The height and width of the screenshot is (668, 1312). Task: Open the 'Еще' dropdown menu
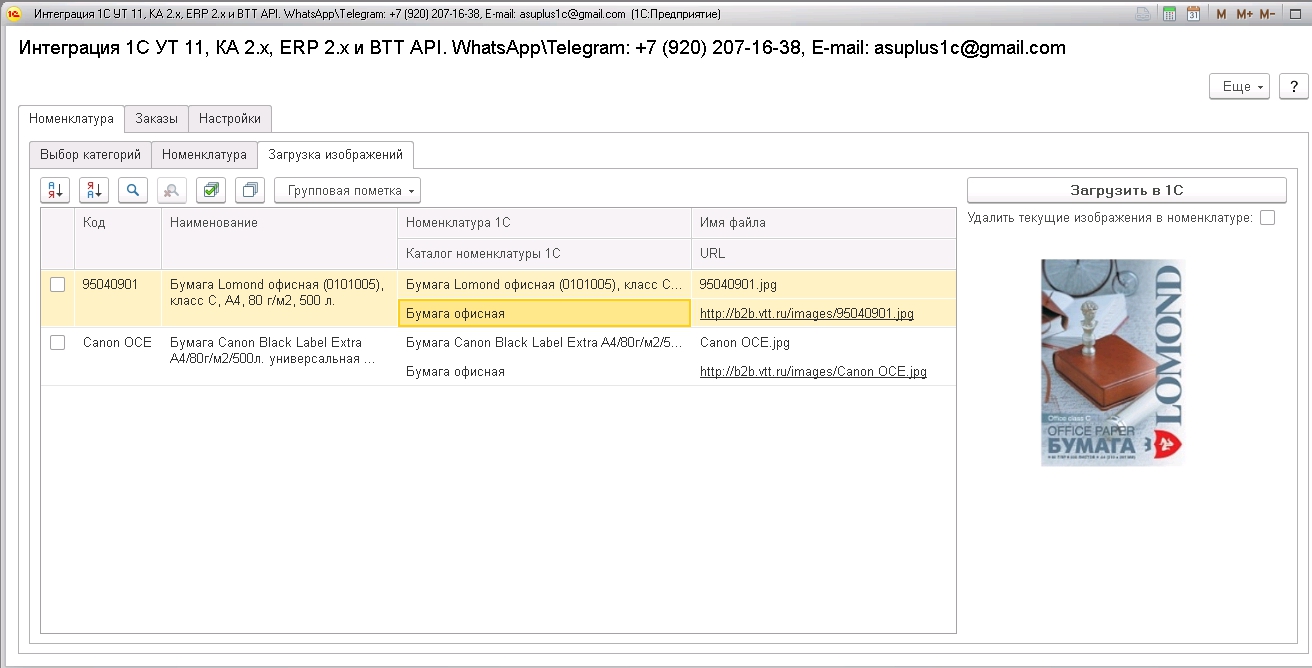1240,86
